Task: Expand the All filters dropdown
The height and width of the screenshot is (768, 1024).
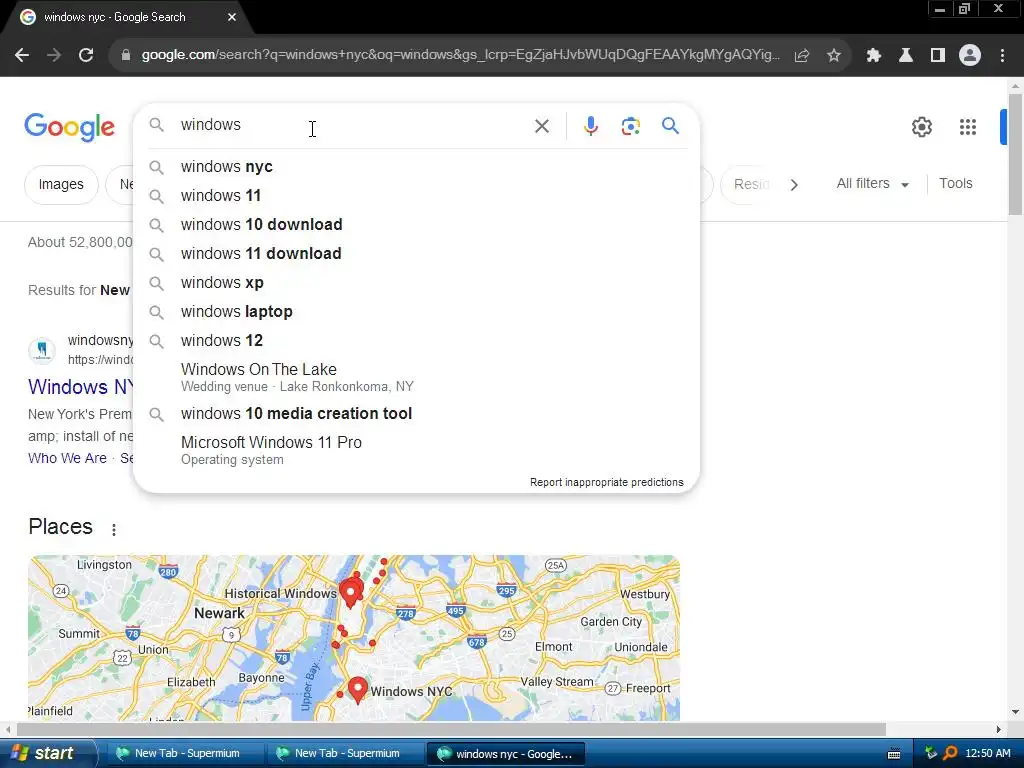Action: [873, 184]
